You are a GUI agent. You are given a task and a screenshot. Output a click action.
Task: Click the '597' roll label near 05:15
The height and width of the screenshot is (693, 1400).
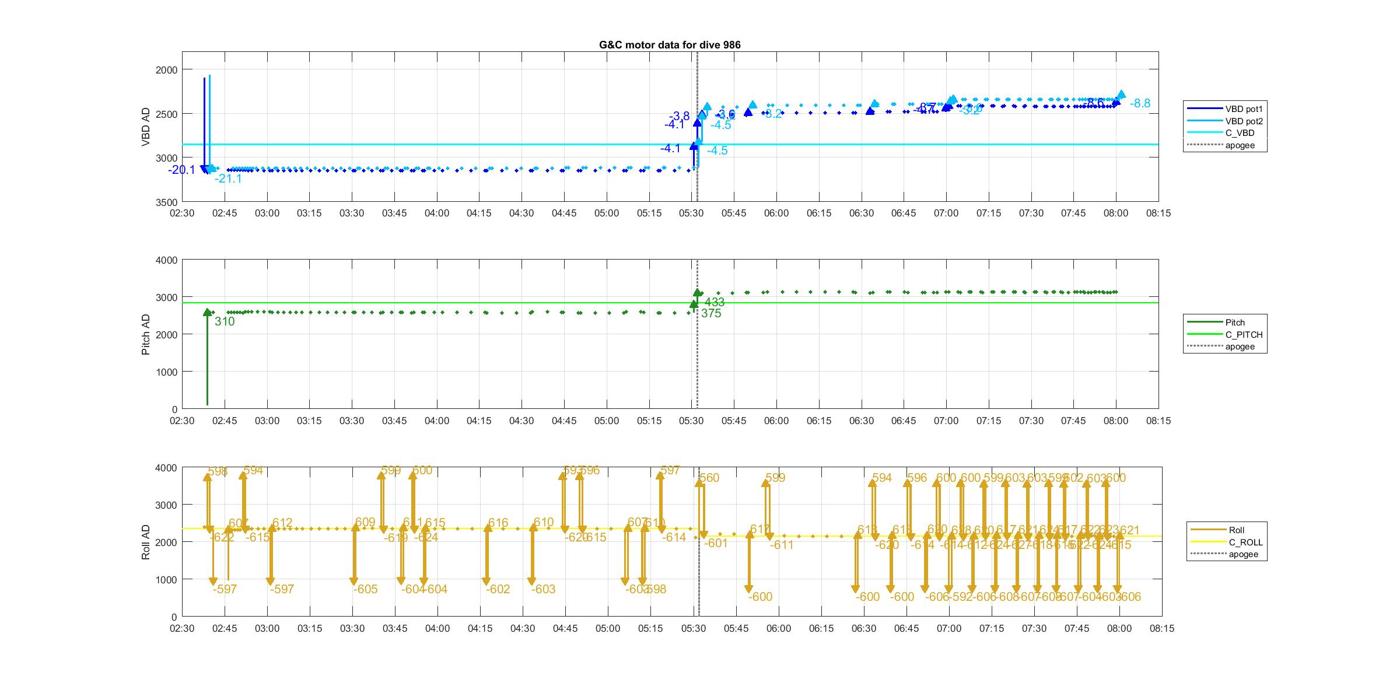[670, 470]
